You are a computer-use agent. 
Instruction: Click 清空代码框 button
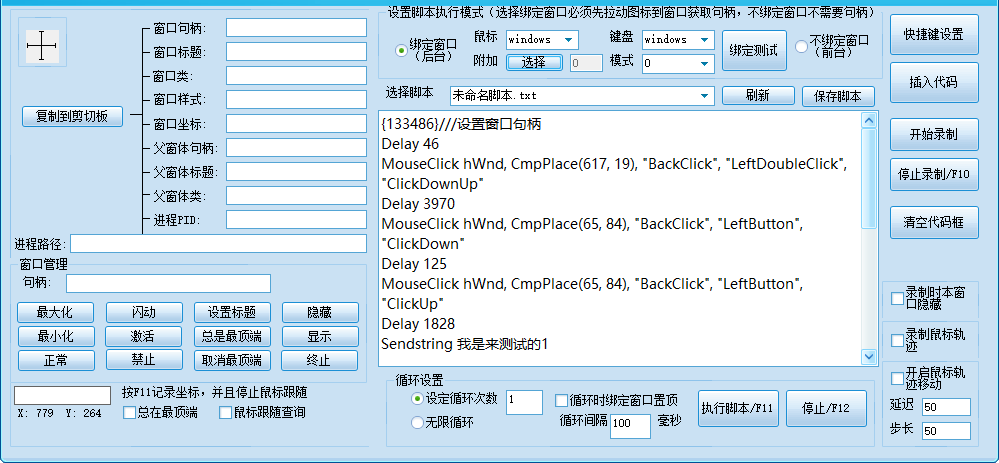click(933, 222)
